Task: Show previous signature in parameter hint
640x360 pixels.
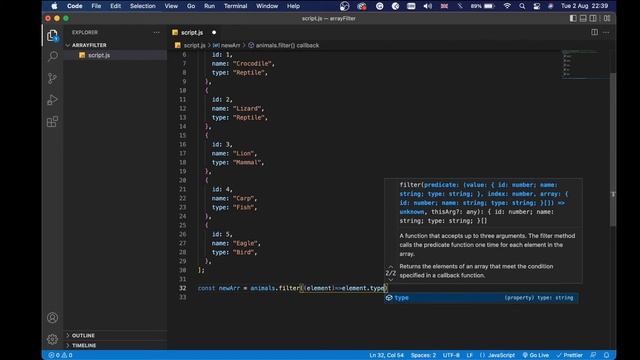Action: coord(391,267)
